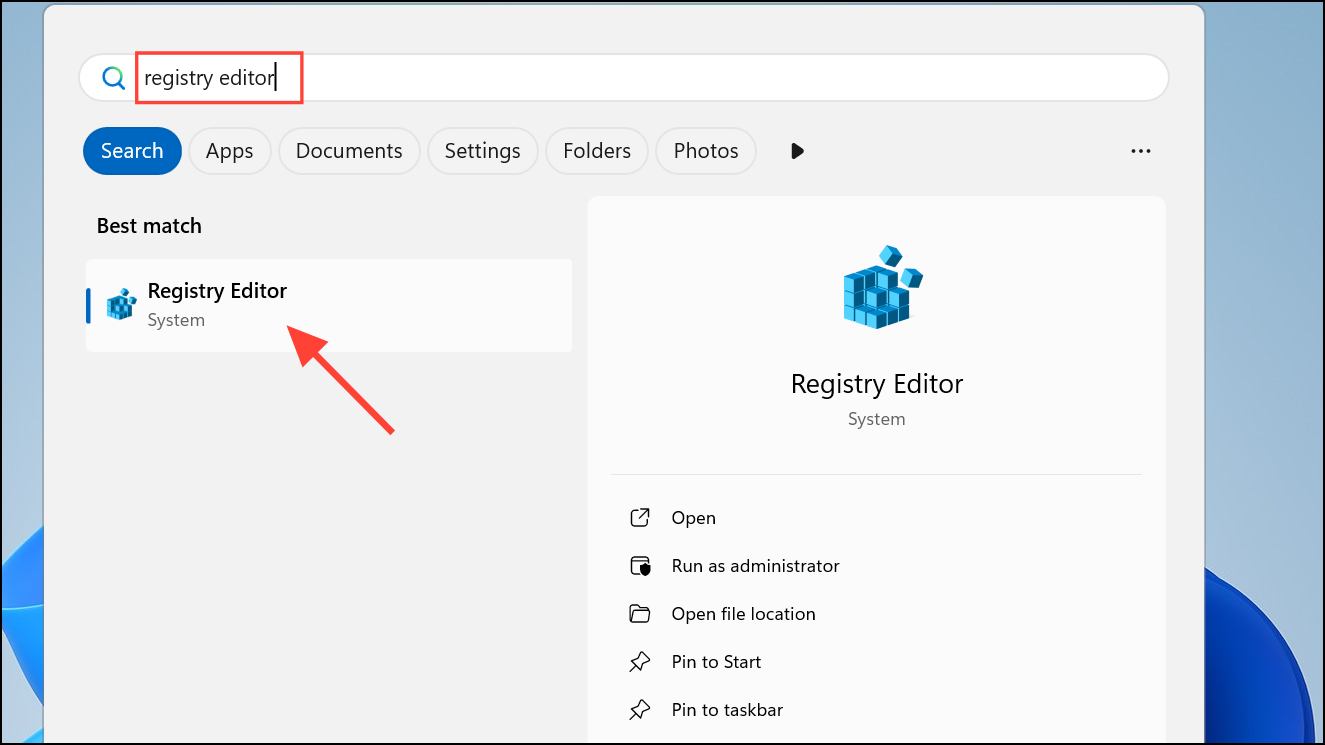Click the 'Best match' heading
This screenshot has height=745, width=1325.
coord(149,226)
